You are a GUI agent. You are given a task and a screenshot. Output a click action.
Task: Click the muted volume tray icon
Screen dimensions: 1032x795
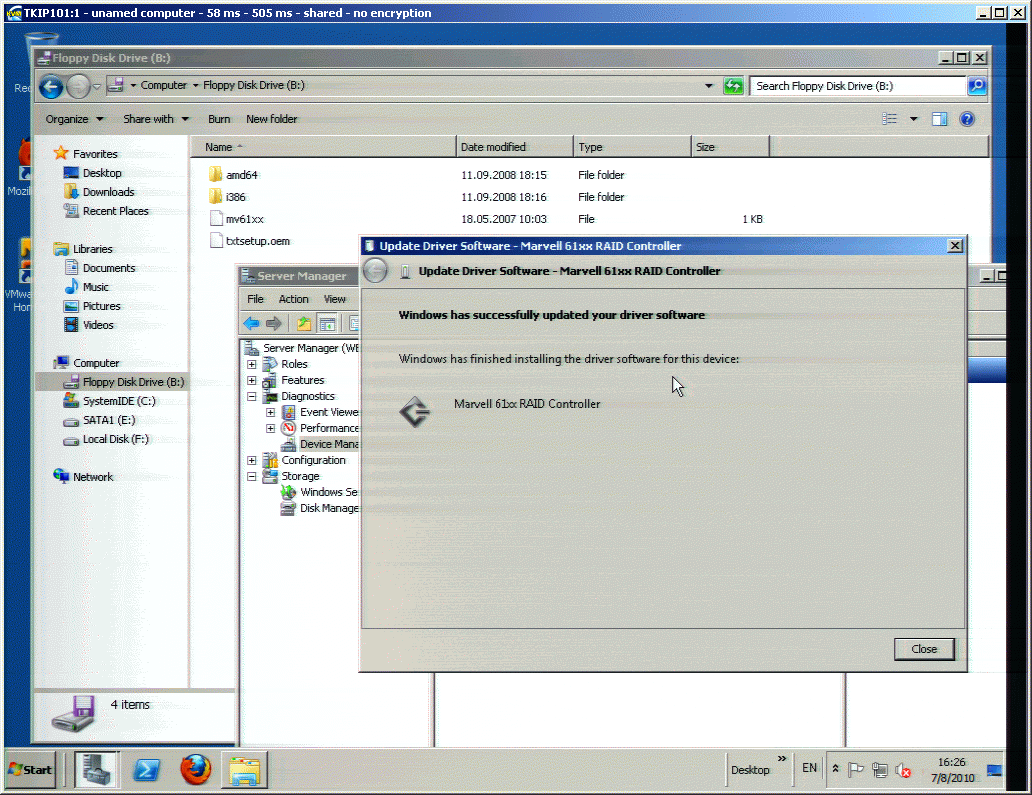pyautogui.click(x=904, y=770)
